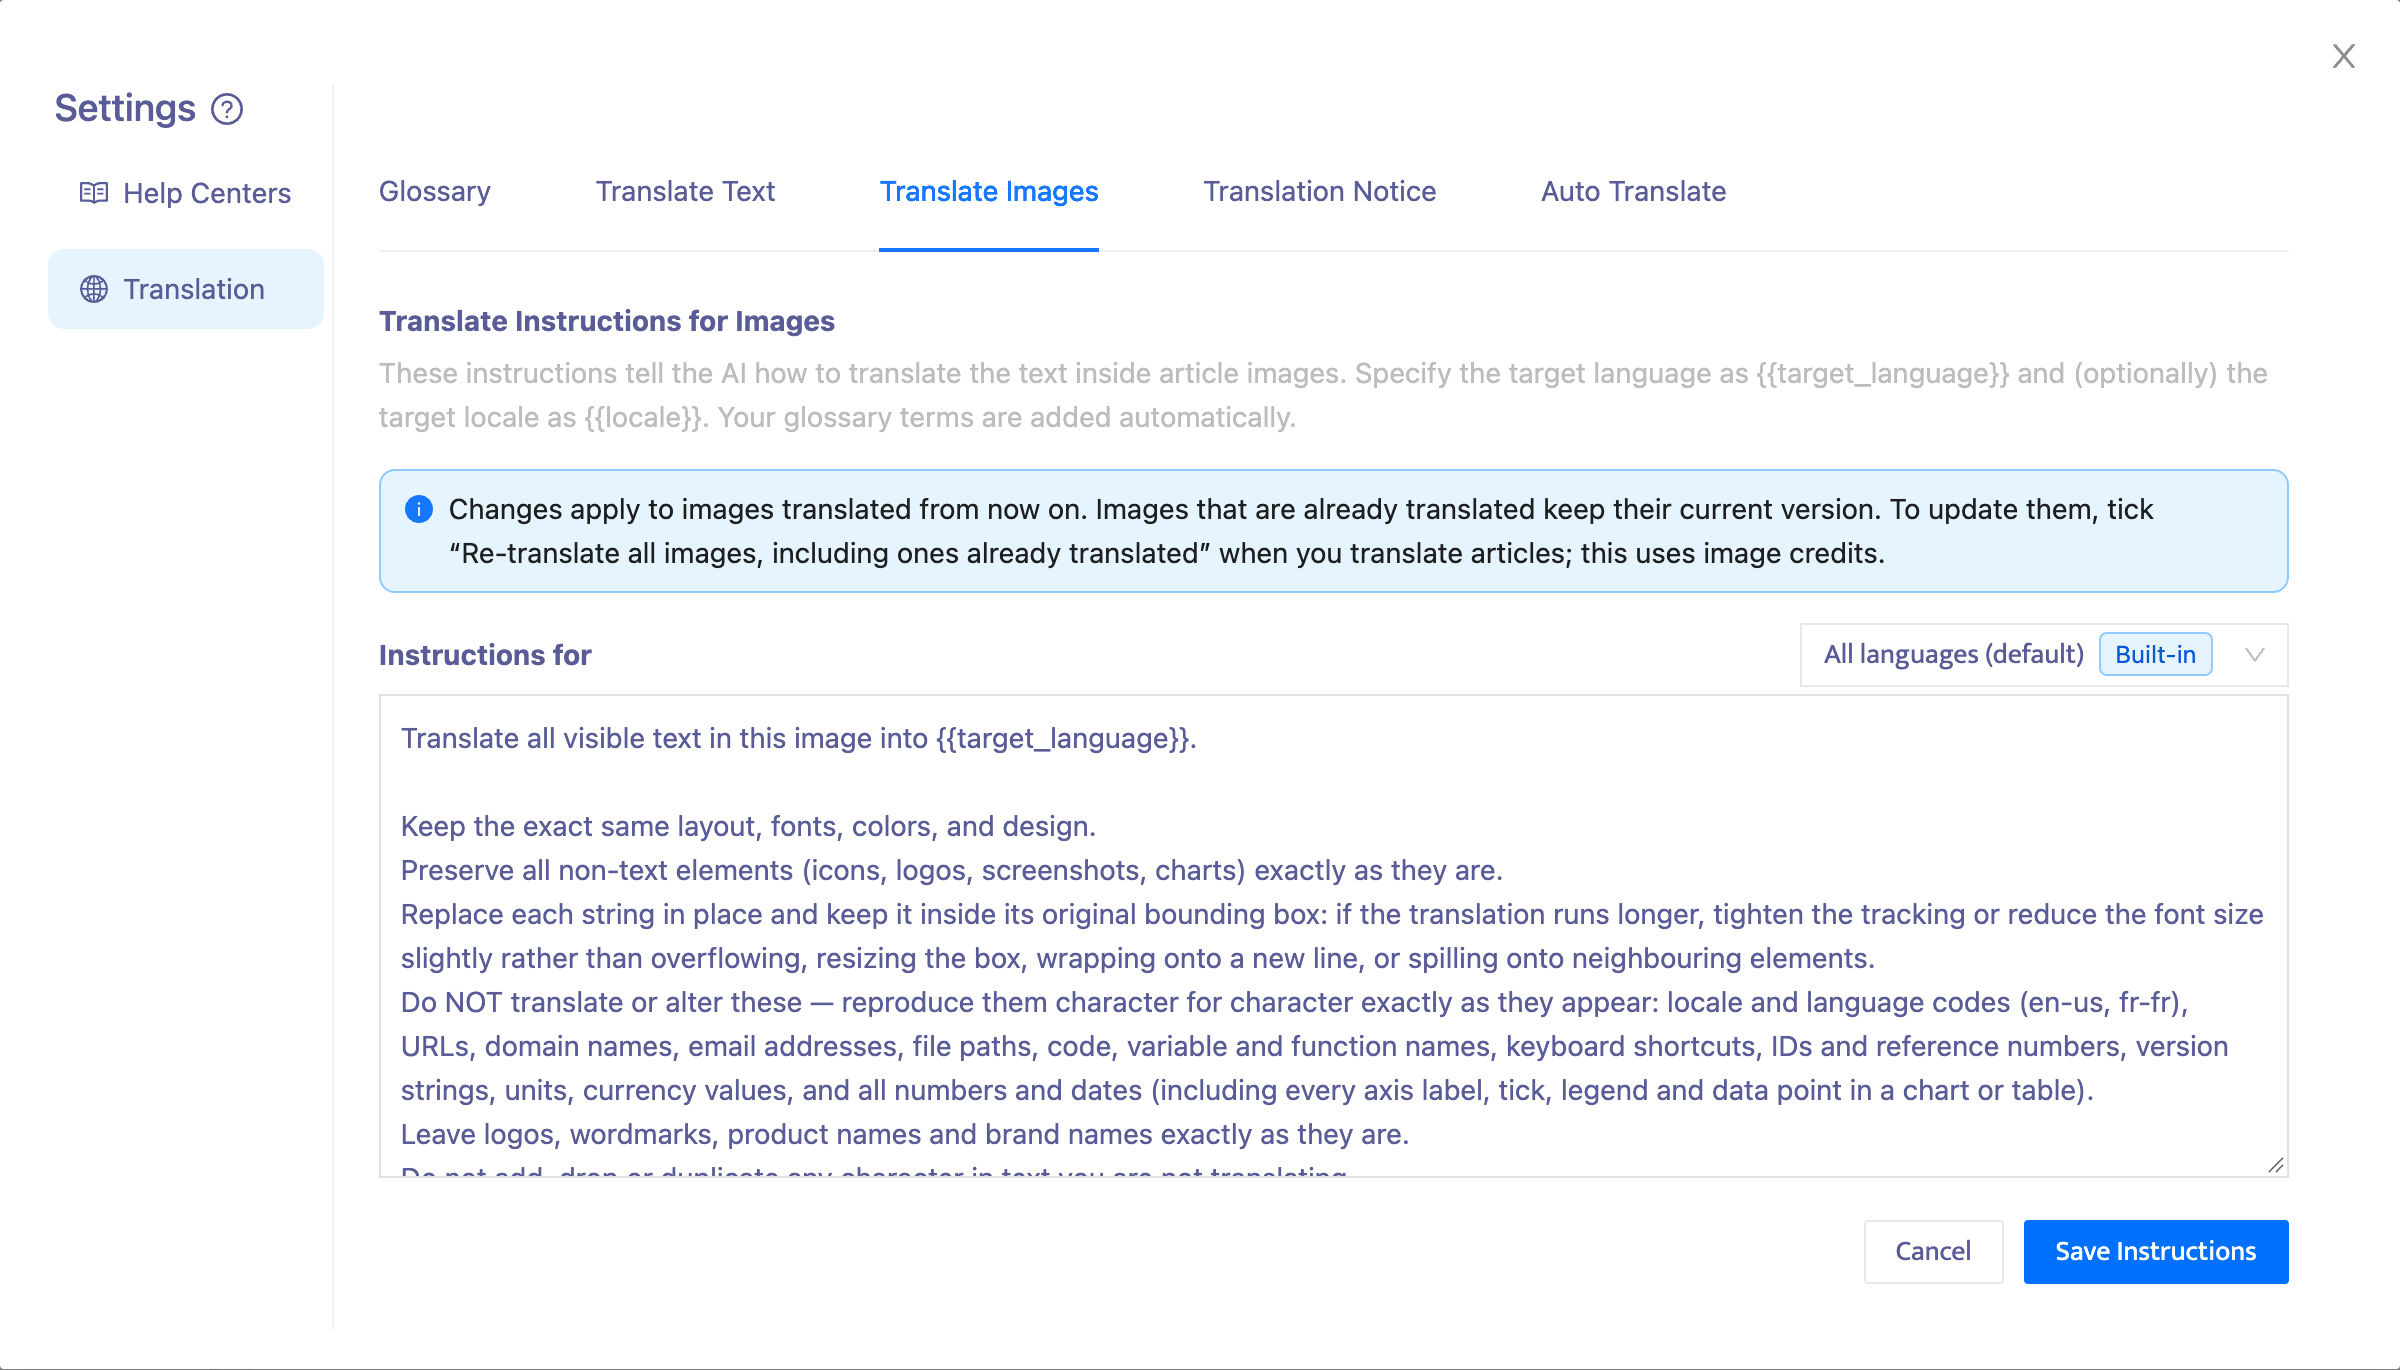Click the 'Instructions for' label
2400x1370 pixels.
coord(485,655)
